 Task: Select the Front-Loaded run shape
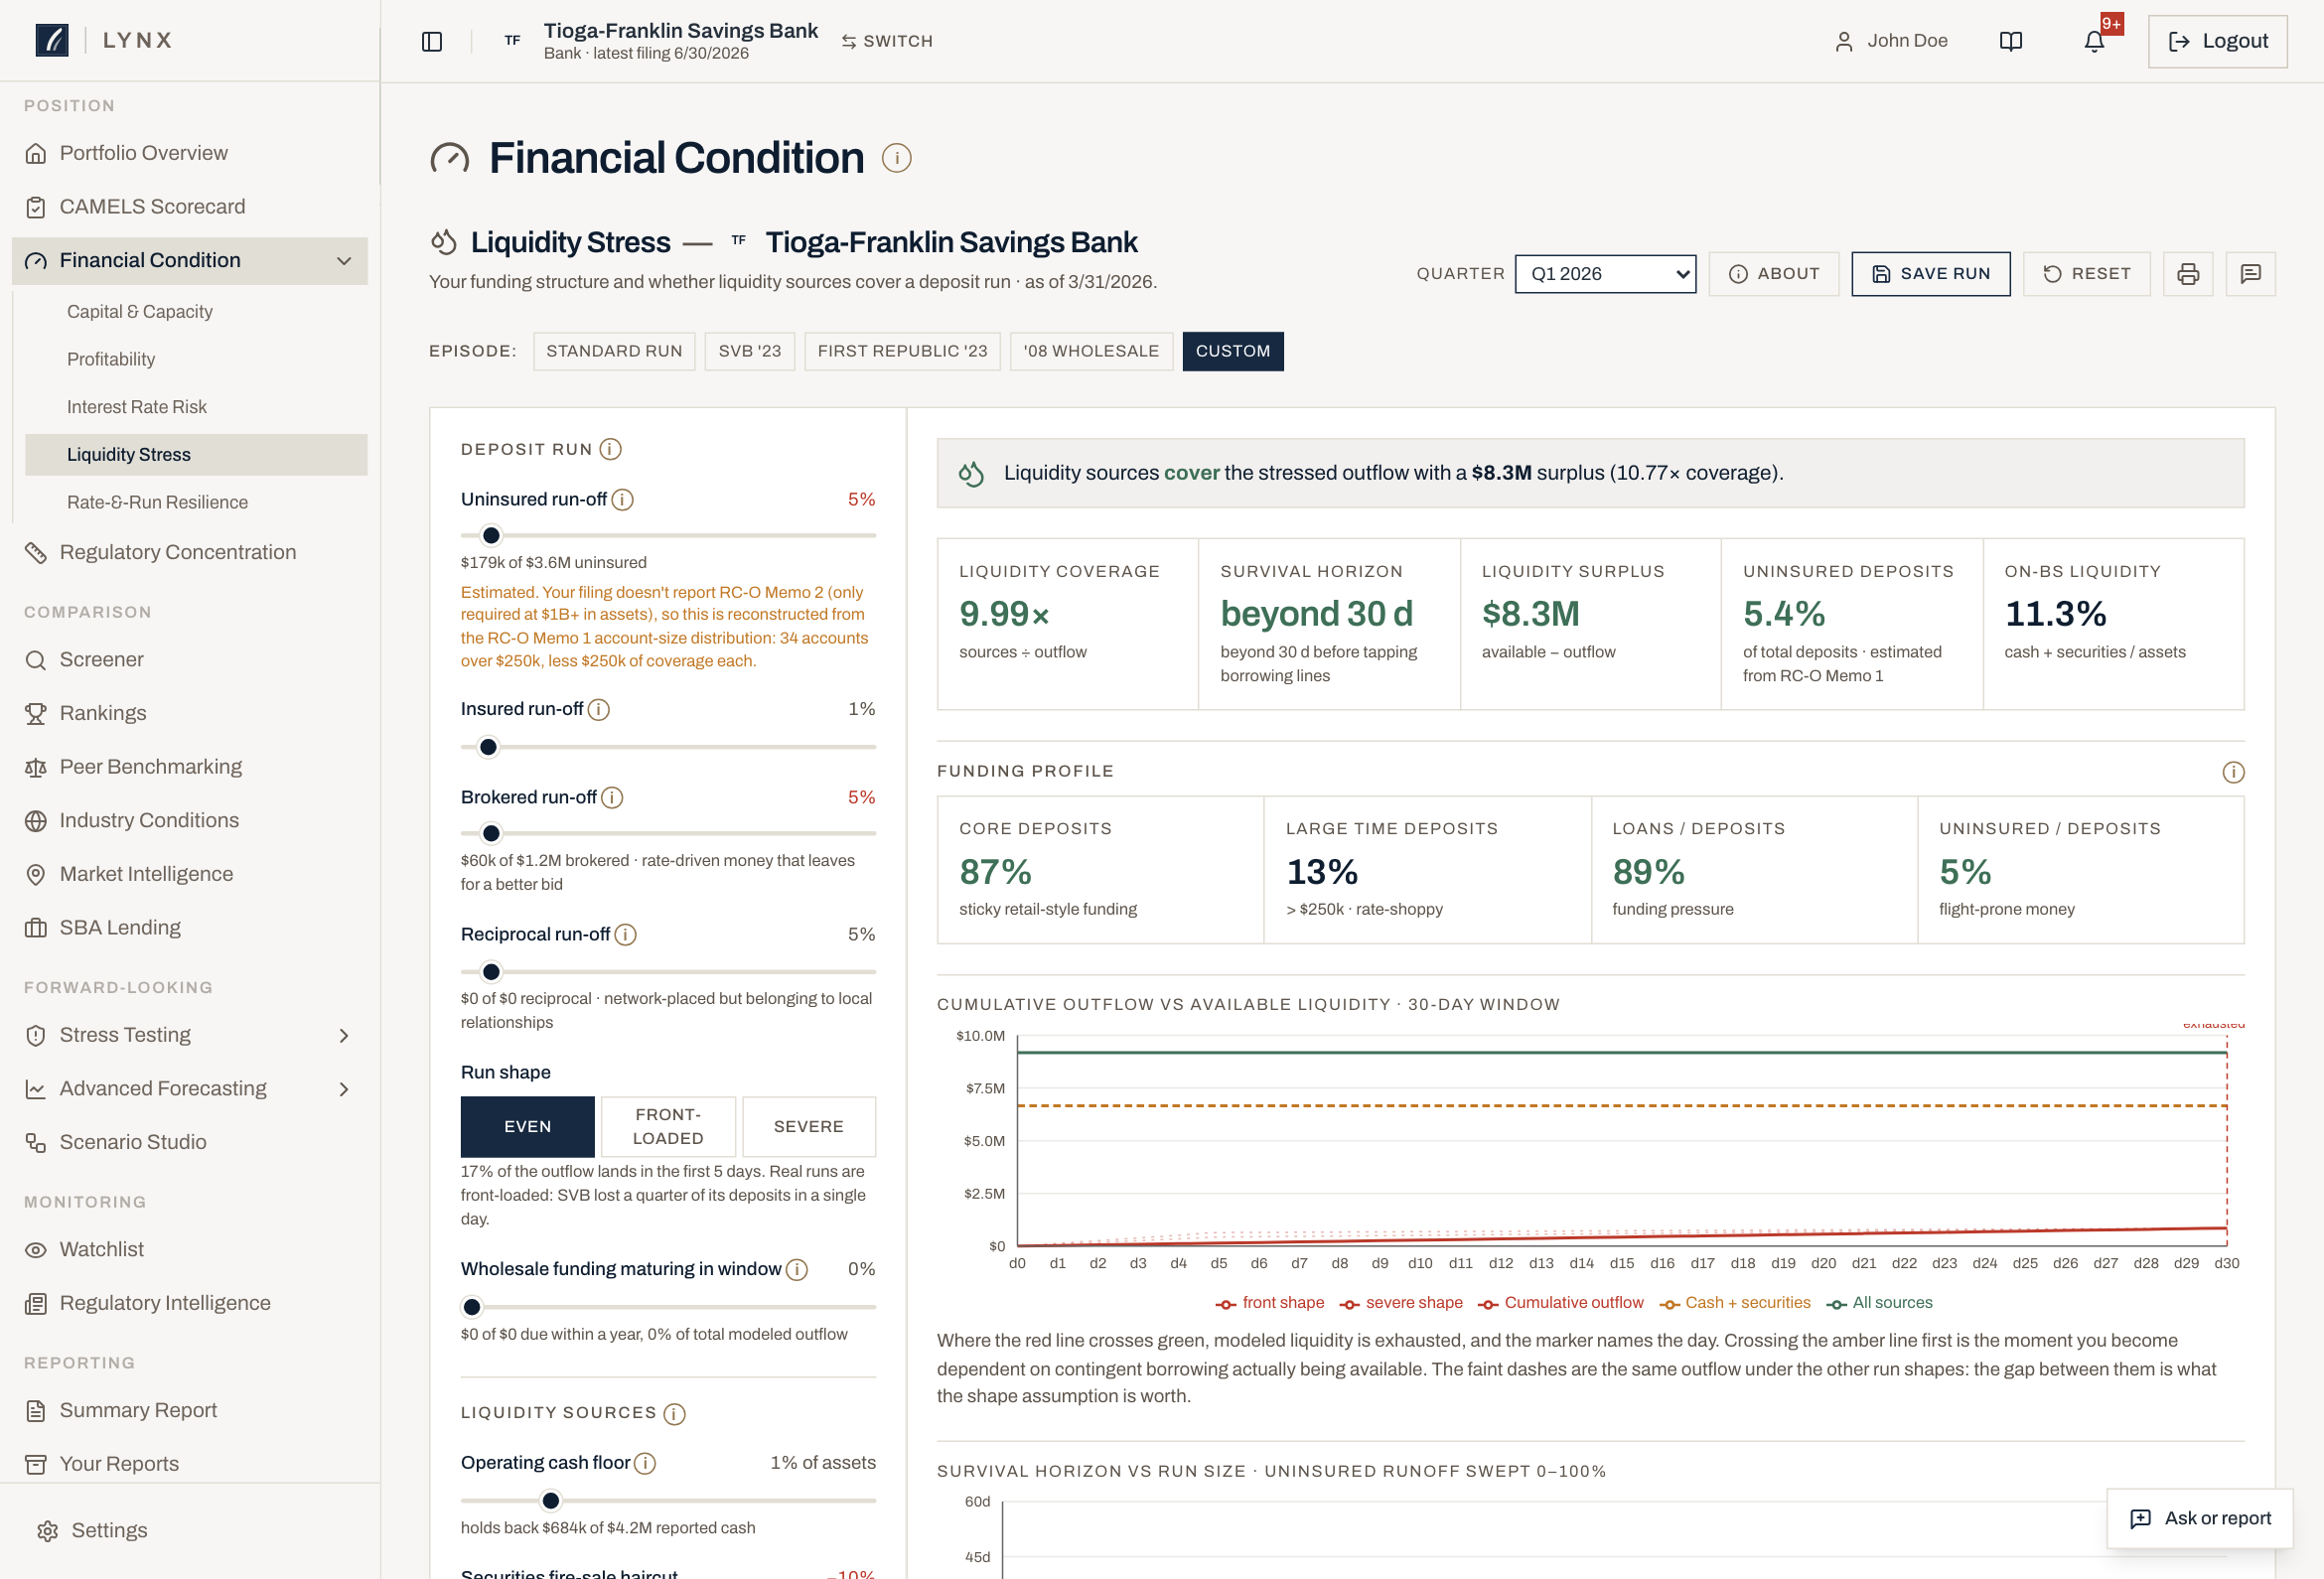668,1127
